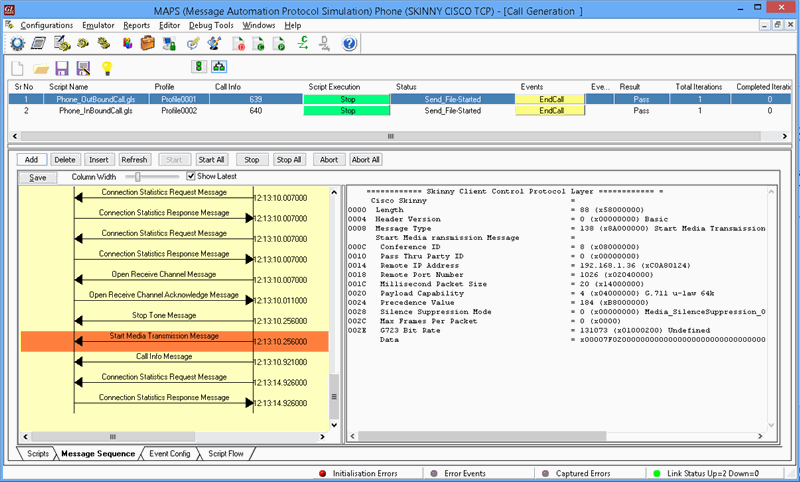Click the document icon with red D badge

point(238,43)
